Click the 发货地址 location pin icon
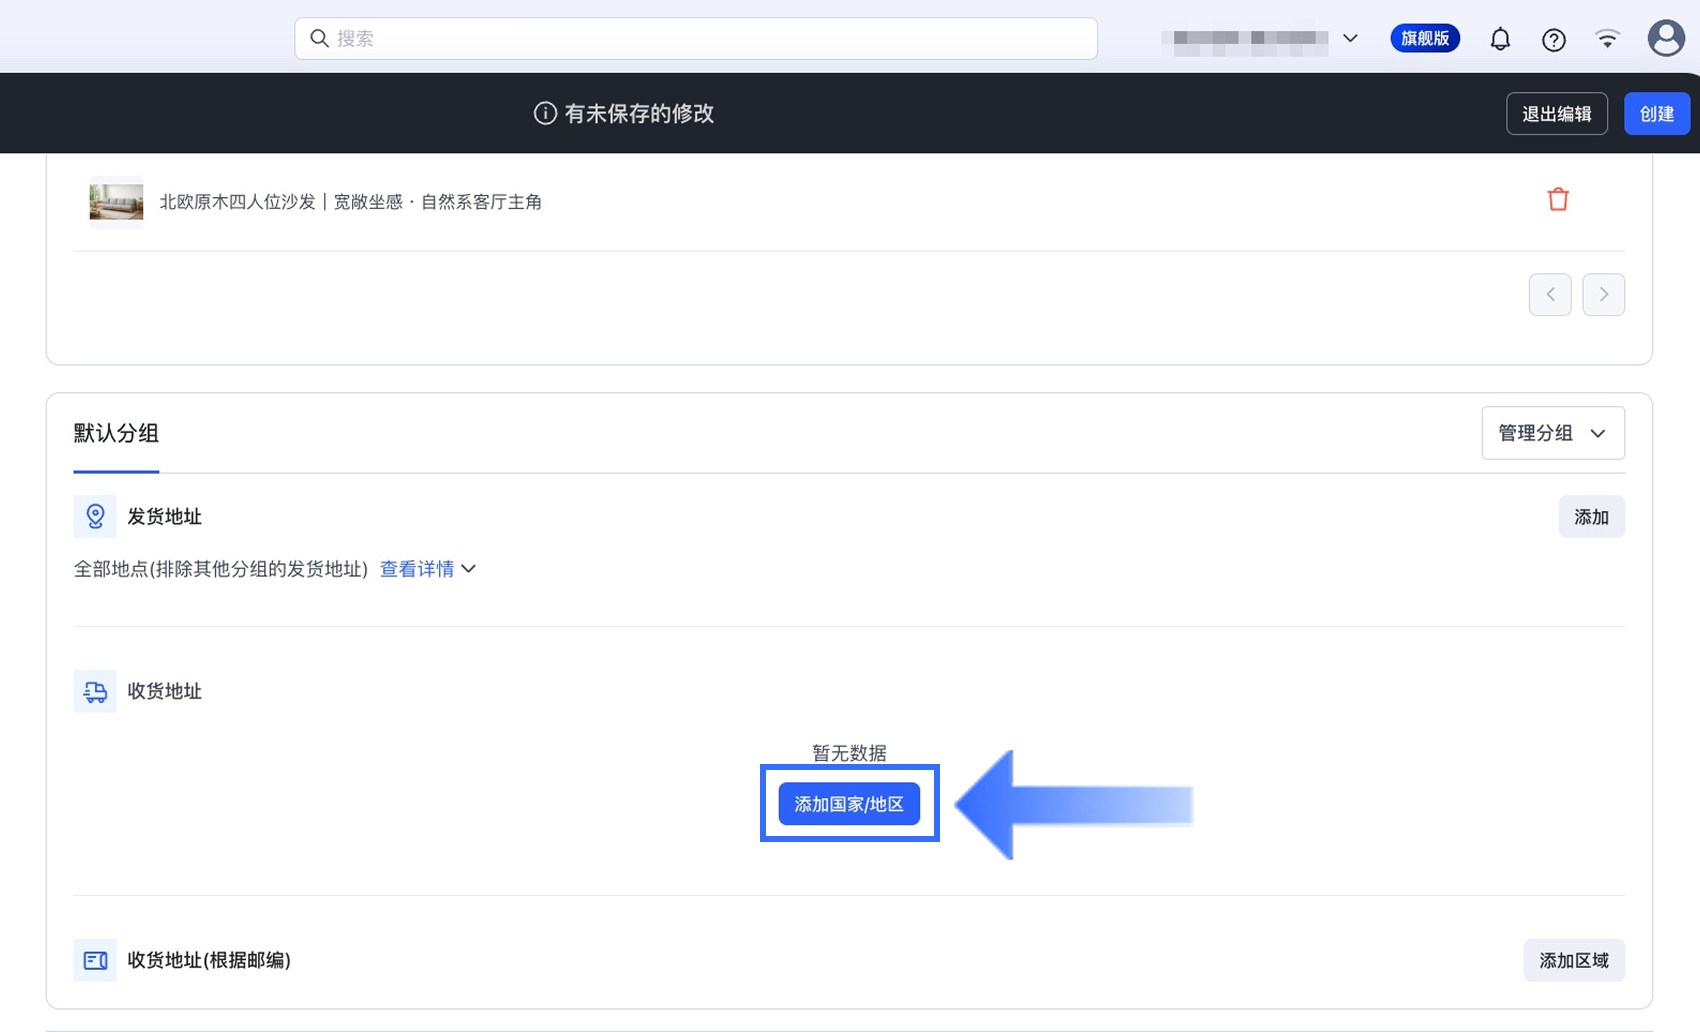This screenshot has height=1032, width=1700. coord(95,516)
